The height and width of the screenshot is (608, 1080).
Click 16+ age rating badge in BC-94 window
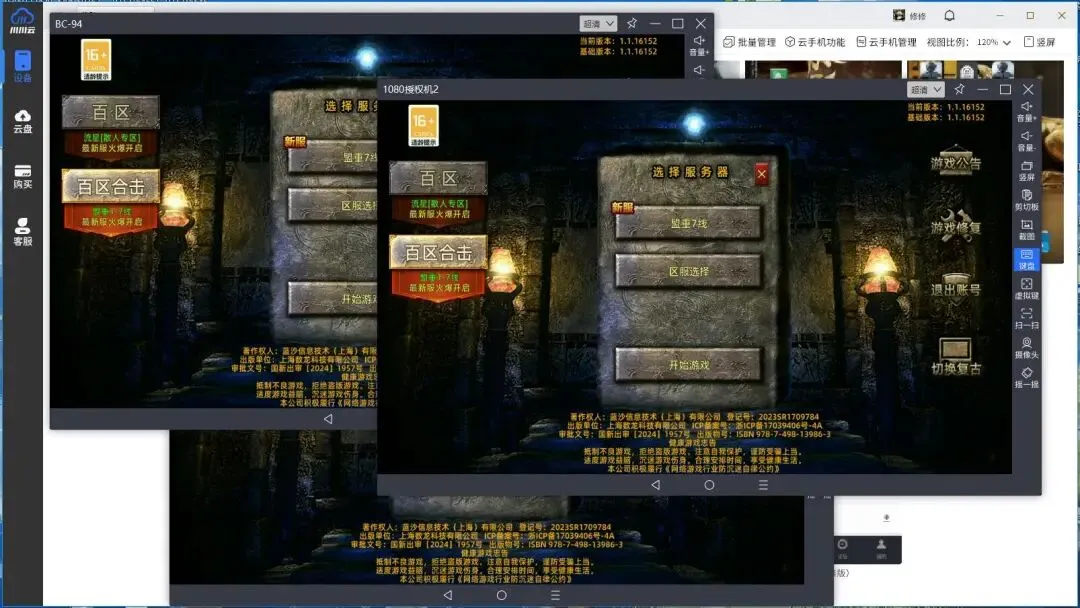point(96,60)
